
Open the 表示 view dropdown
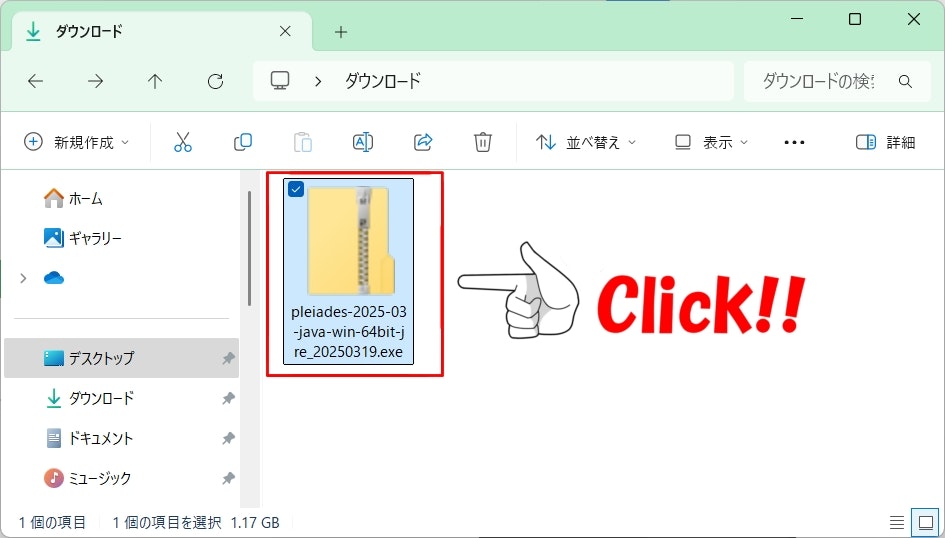711,142
